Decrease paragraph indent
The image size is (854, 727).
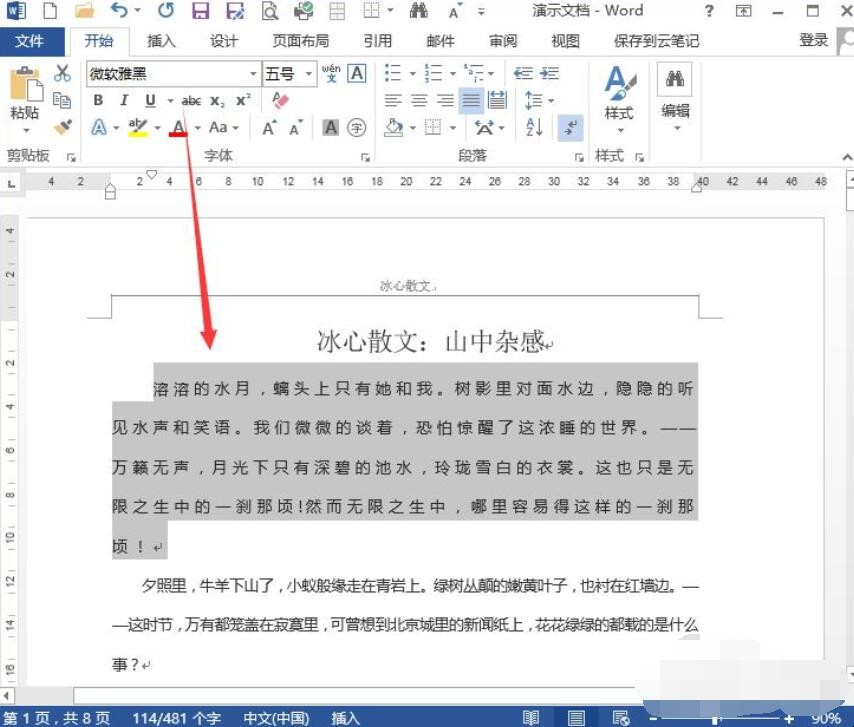click(523, 73)
